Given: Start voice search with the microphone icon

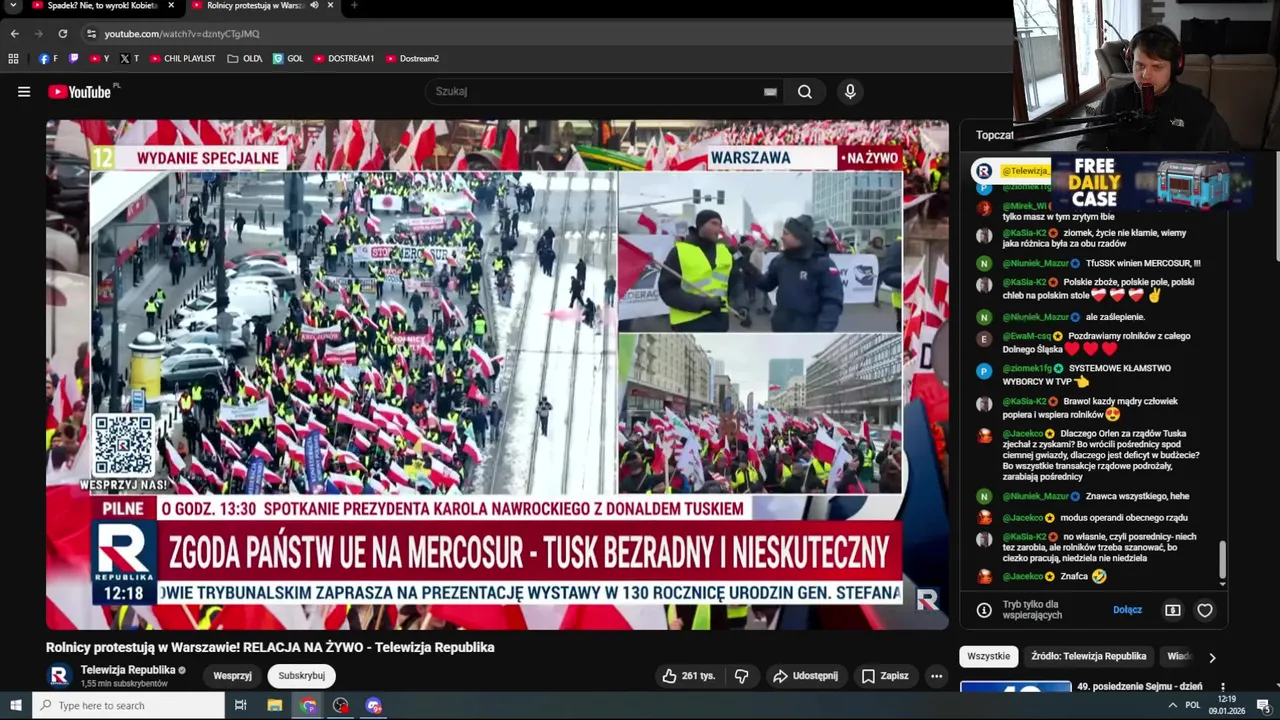Looking at the screenshot, I should [x=850, y=92].
